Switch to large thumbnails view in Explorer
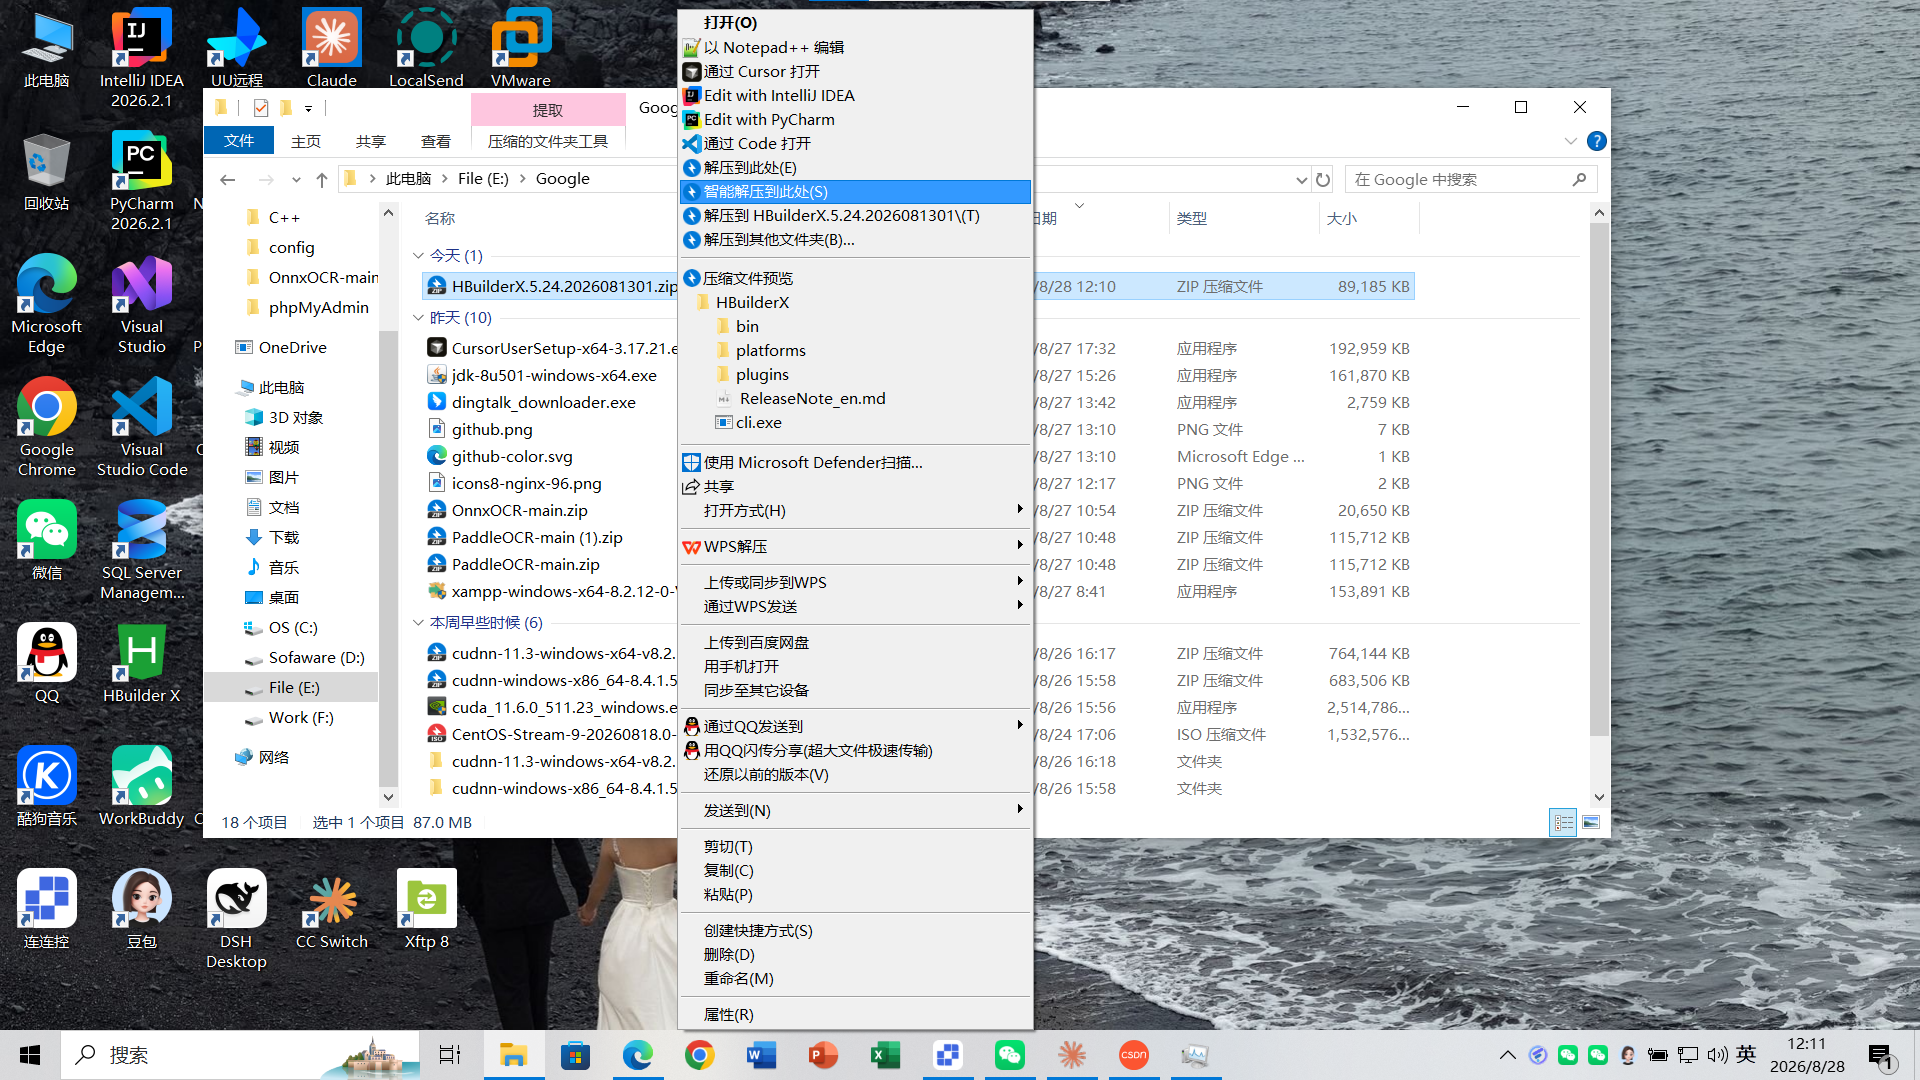 (1591, 822)
